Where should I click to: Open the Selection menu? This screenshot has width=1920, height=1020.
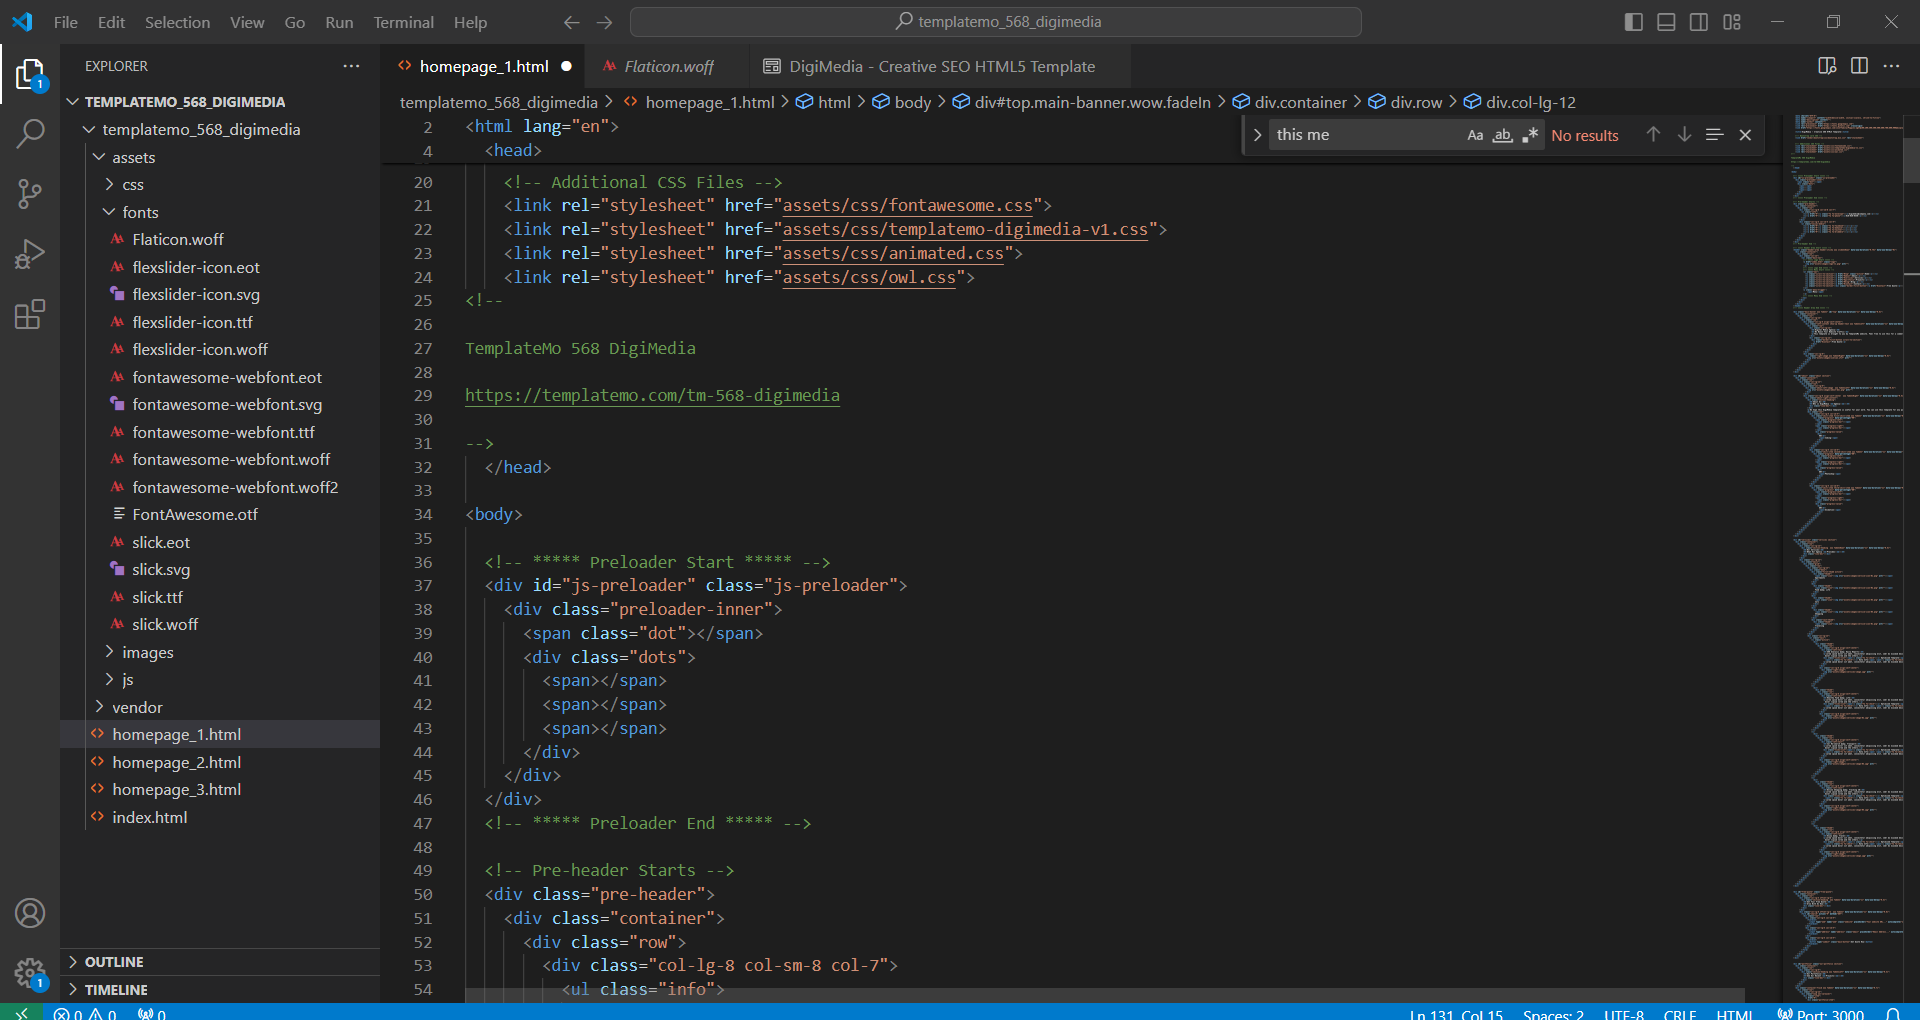(x=177, y=22)
